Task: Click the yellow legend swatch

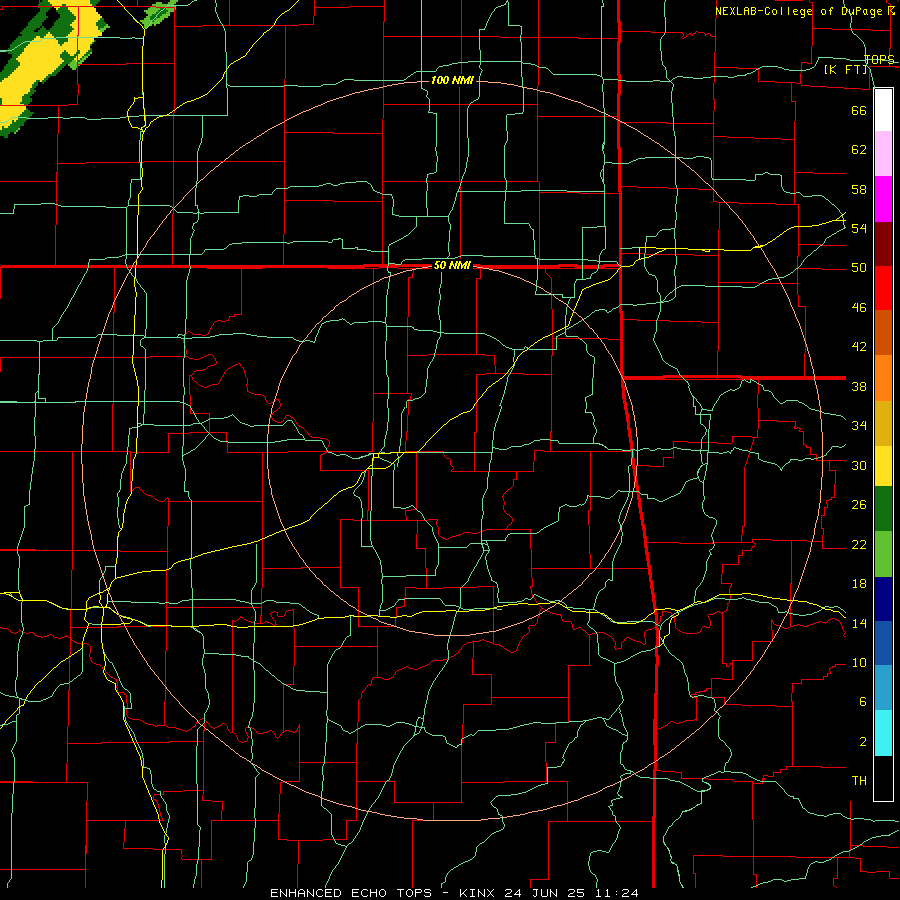Action: pos(883,466)
